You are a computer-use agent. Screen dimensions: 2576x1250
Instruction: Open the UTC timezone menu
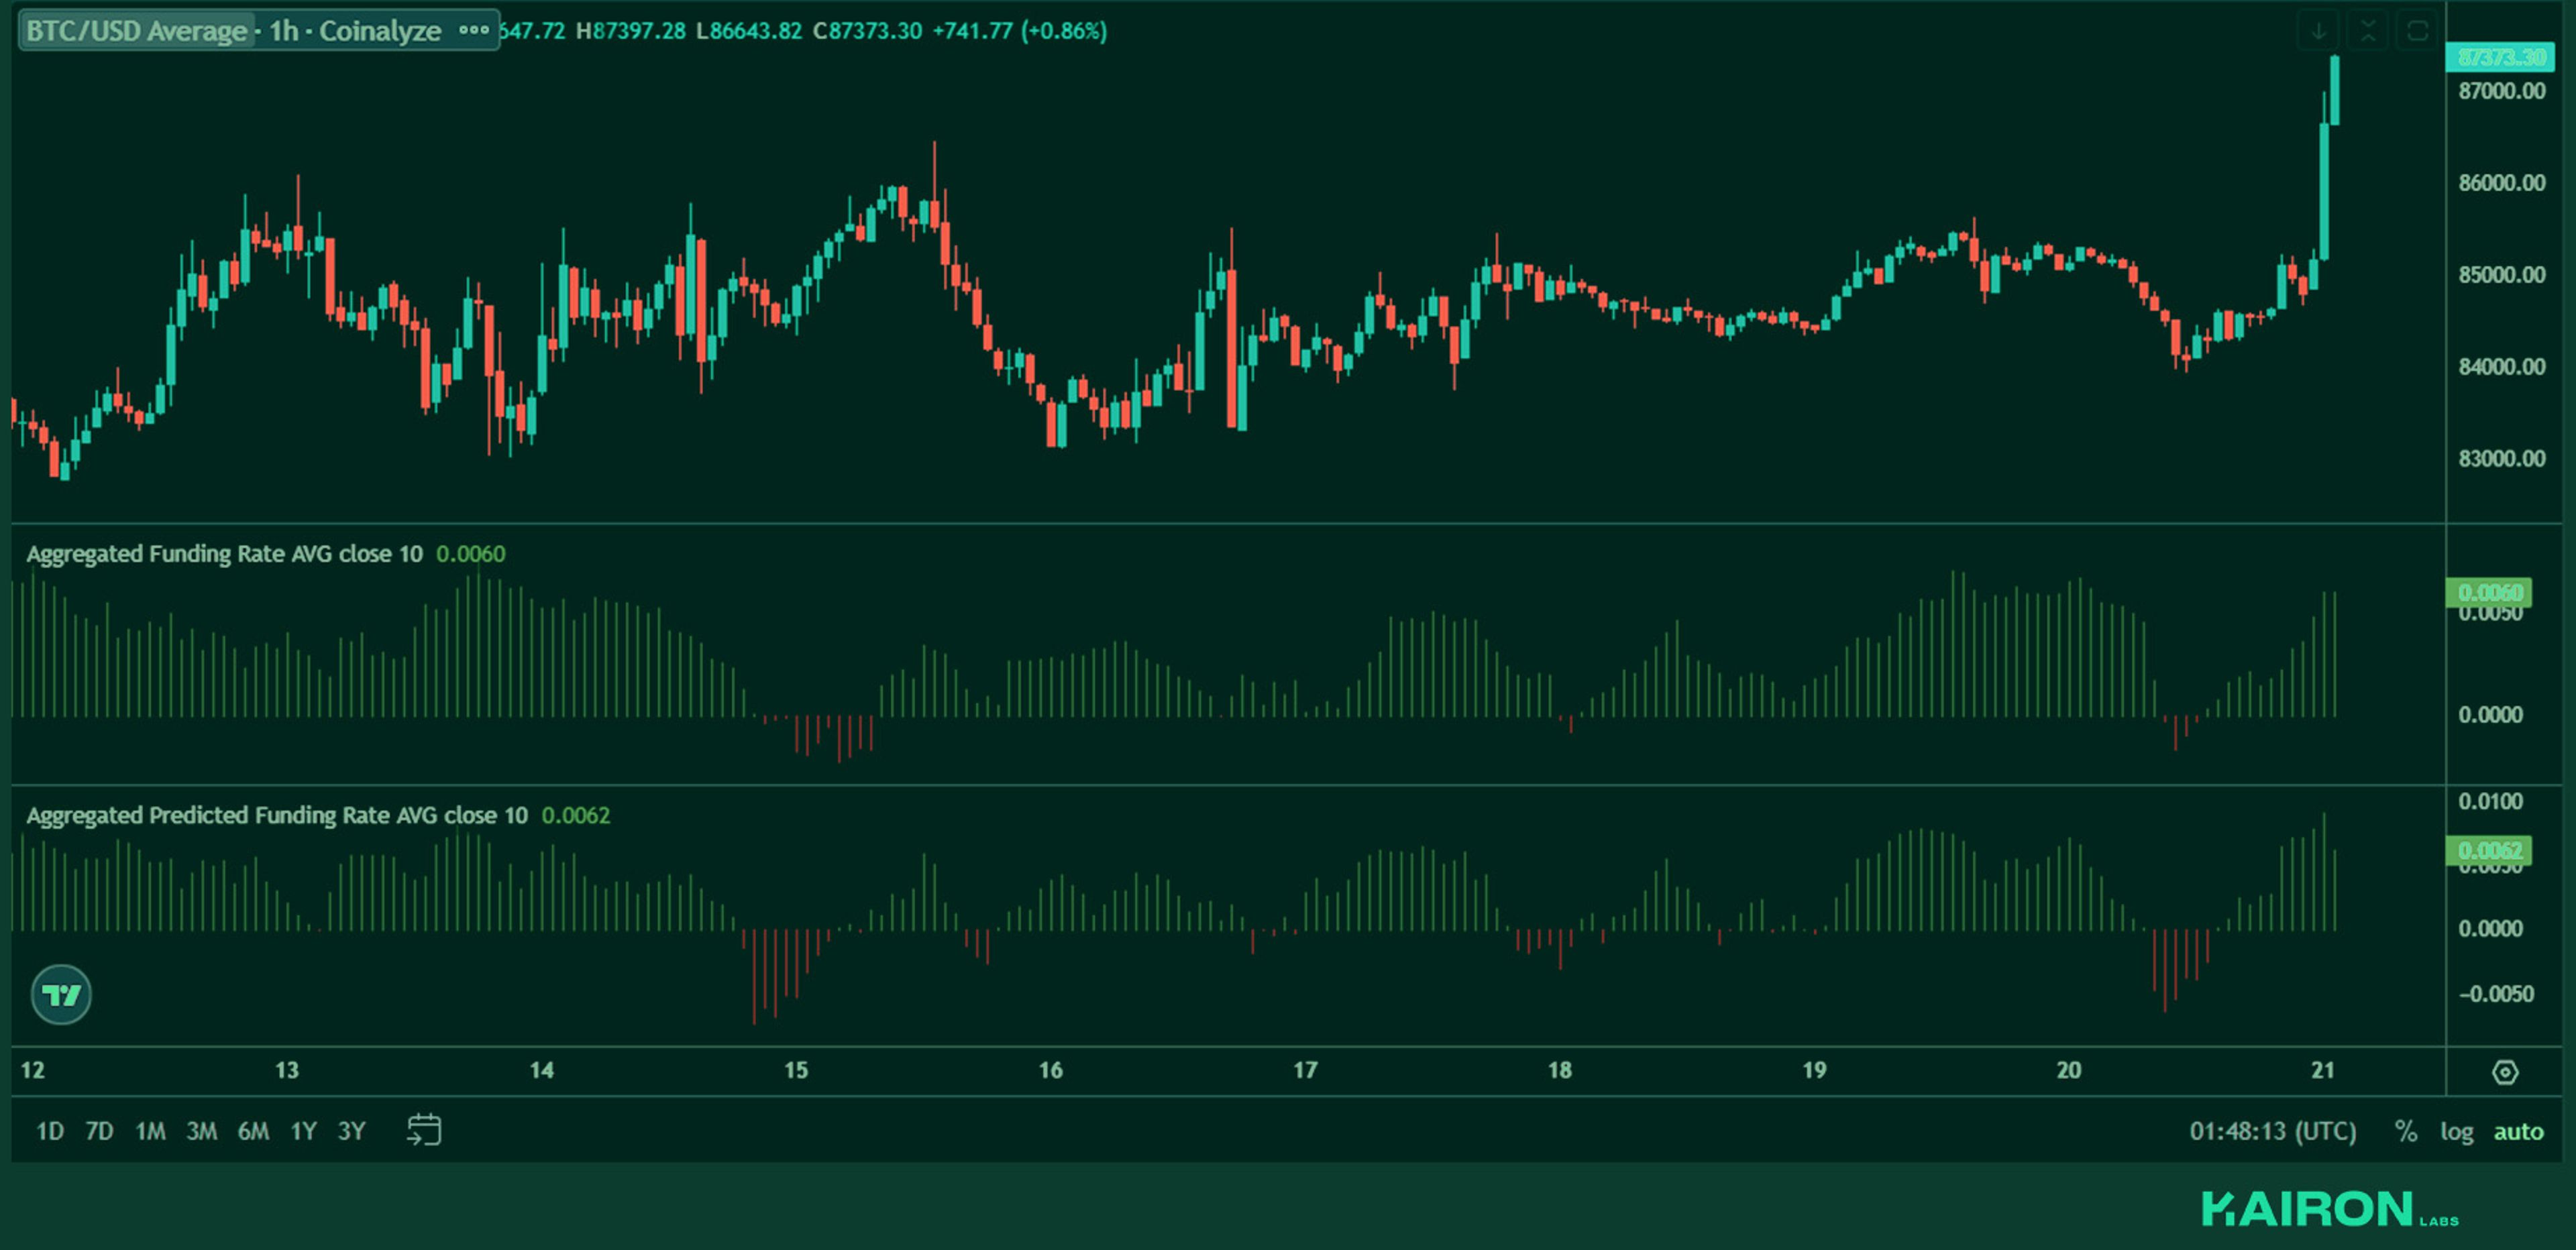click(x=2272, y=1131)
